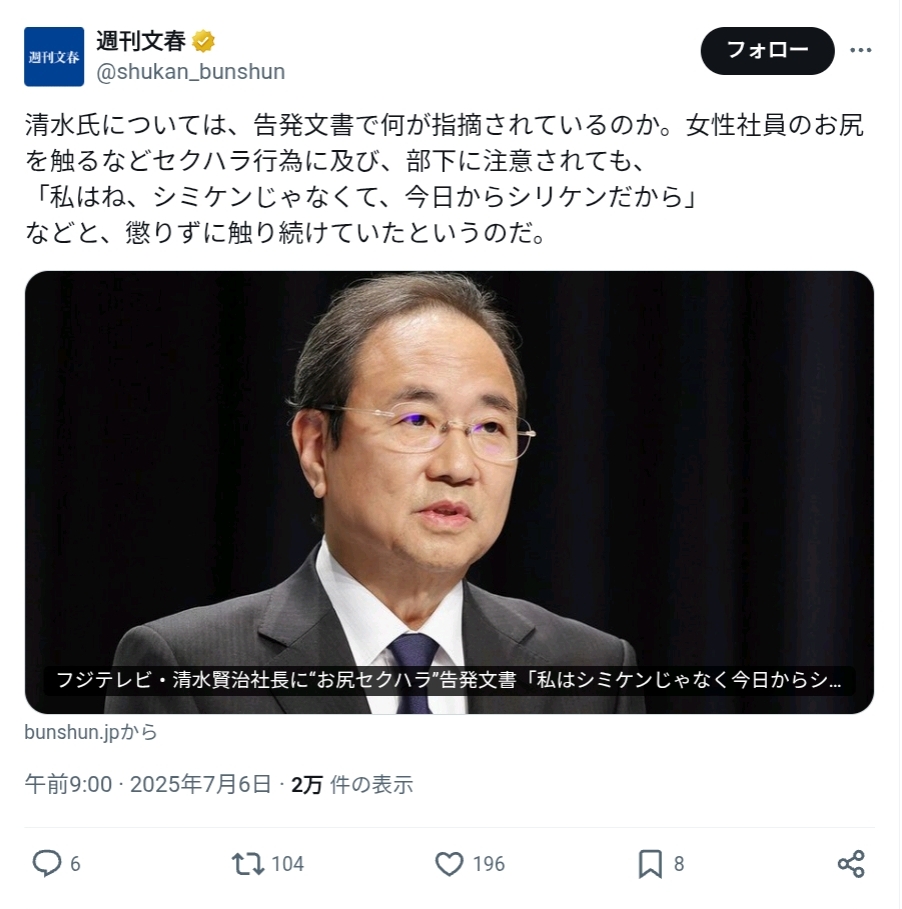
Task: Open the share icon
Action: coord(851,863)
